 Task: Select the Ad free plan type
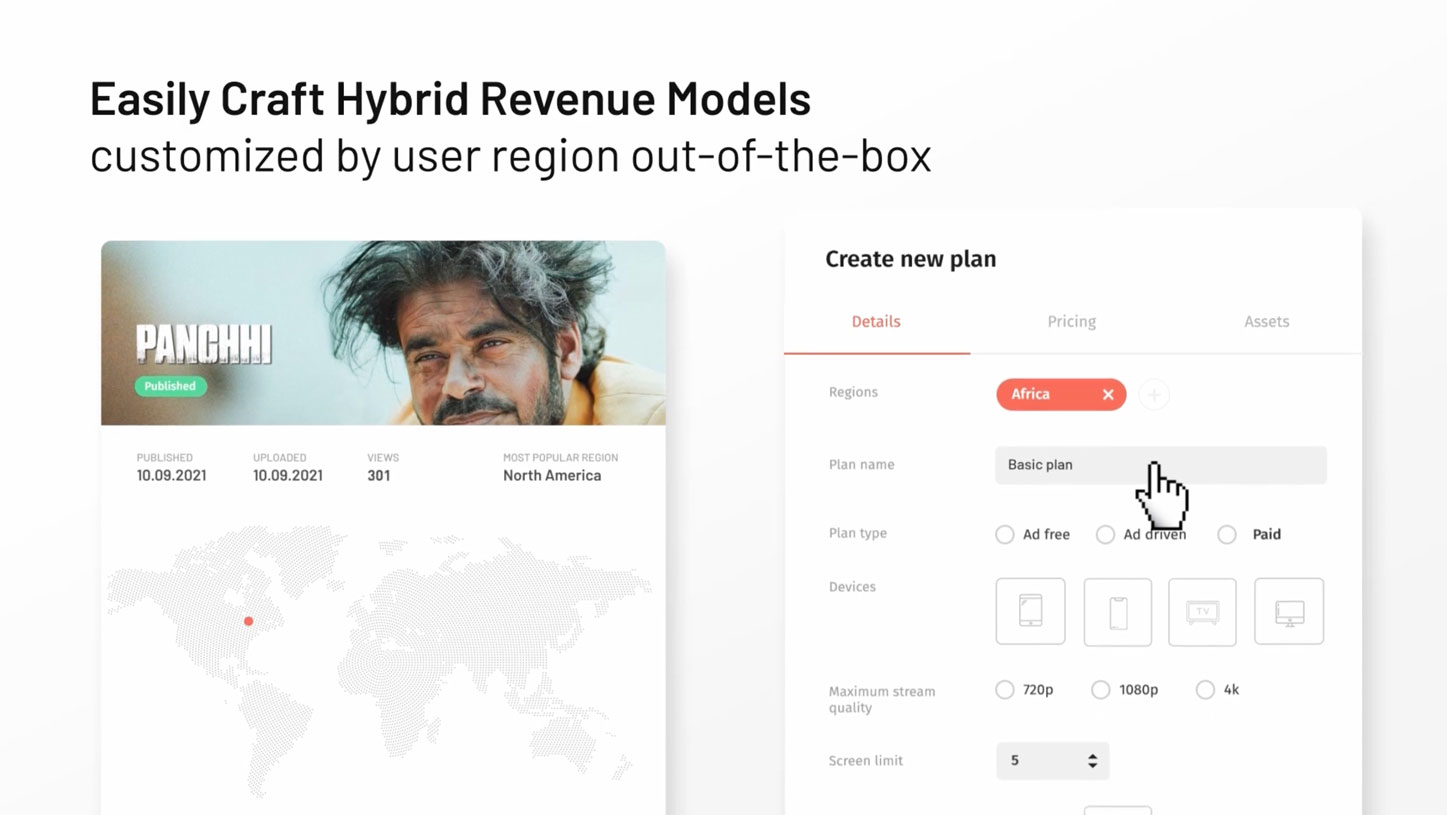pos(1004,534)
